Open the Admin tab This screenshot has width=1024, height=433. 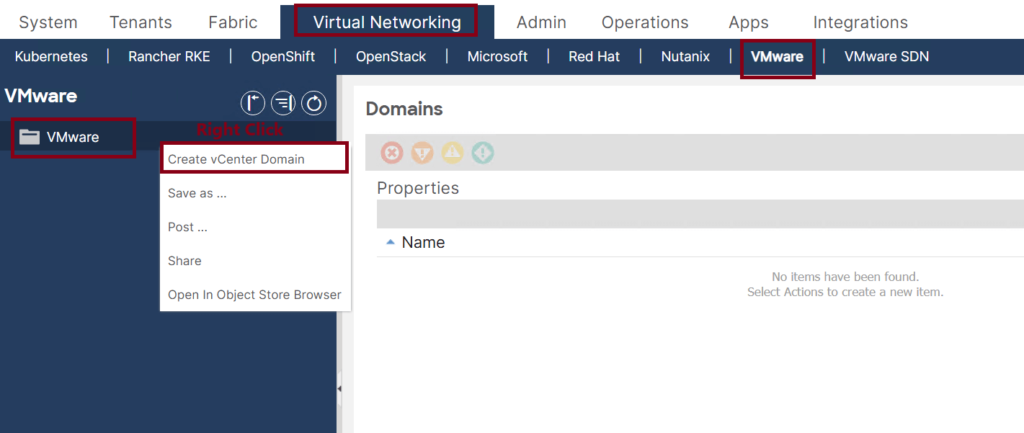[540, 22]
